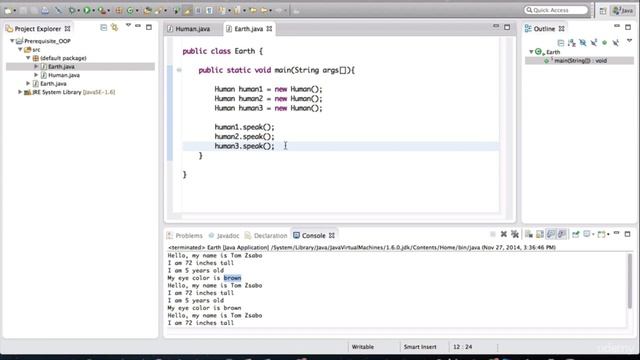Toggle Hide Static Members in Outline
640x360 pixels.
point(593,42)
